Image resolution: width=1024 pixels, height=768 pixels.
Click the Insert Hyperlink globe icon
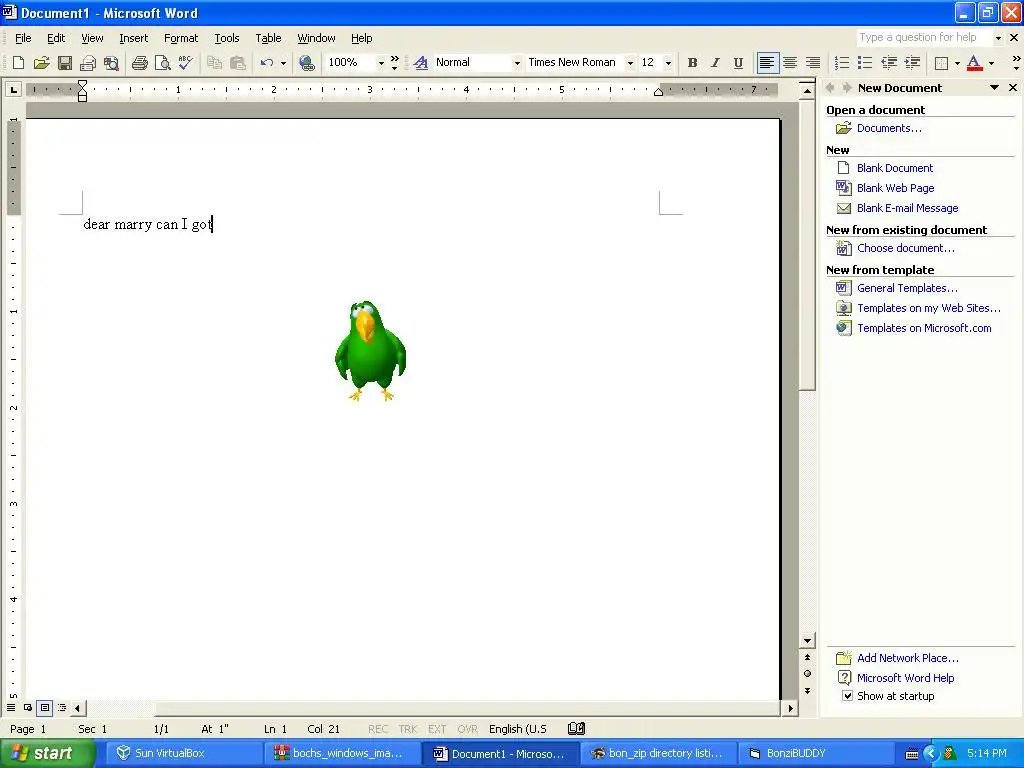(306, 63)
